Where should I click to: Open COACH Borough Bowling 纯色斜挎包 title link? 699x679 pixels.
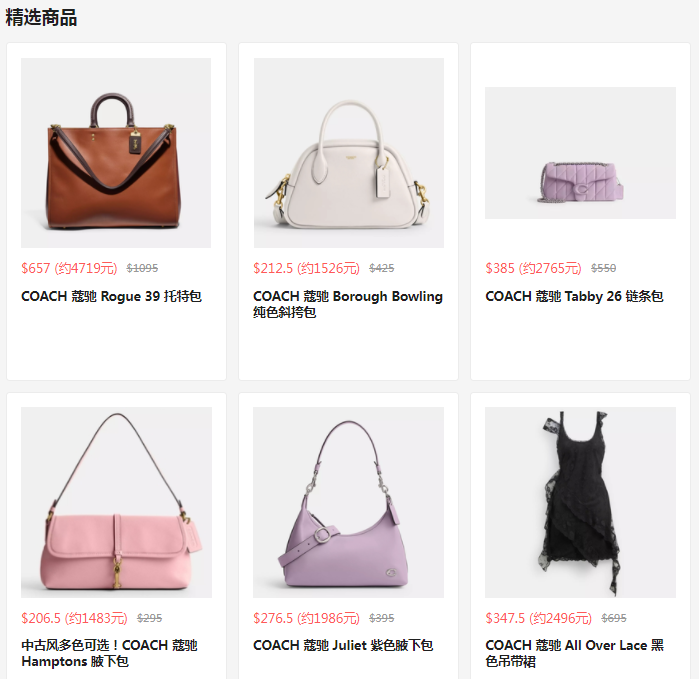point(348,304)
